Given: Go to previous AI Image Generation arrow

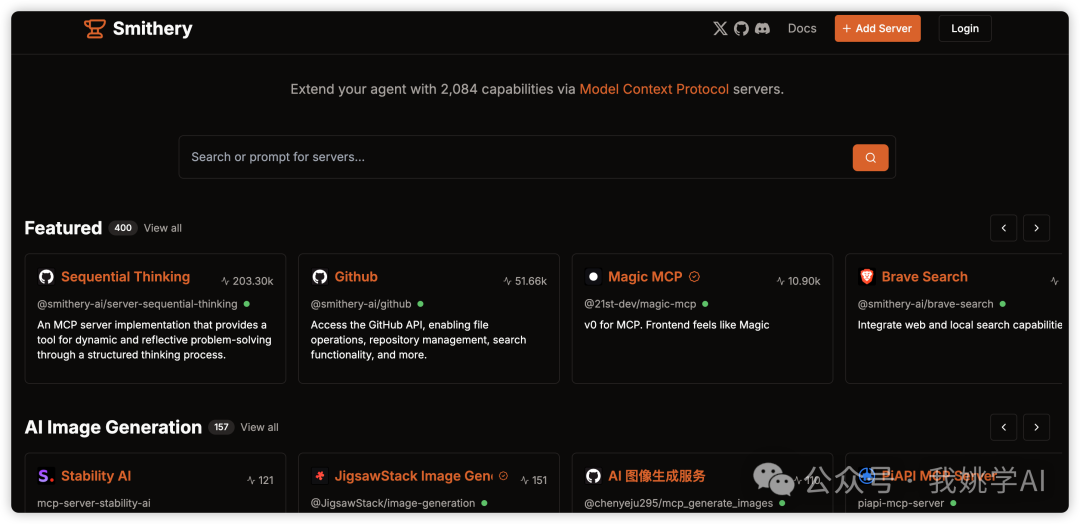Looking at the screenshot, I should (x=1004, y=427).
